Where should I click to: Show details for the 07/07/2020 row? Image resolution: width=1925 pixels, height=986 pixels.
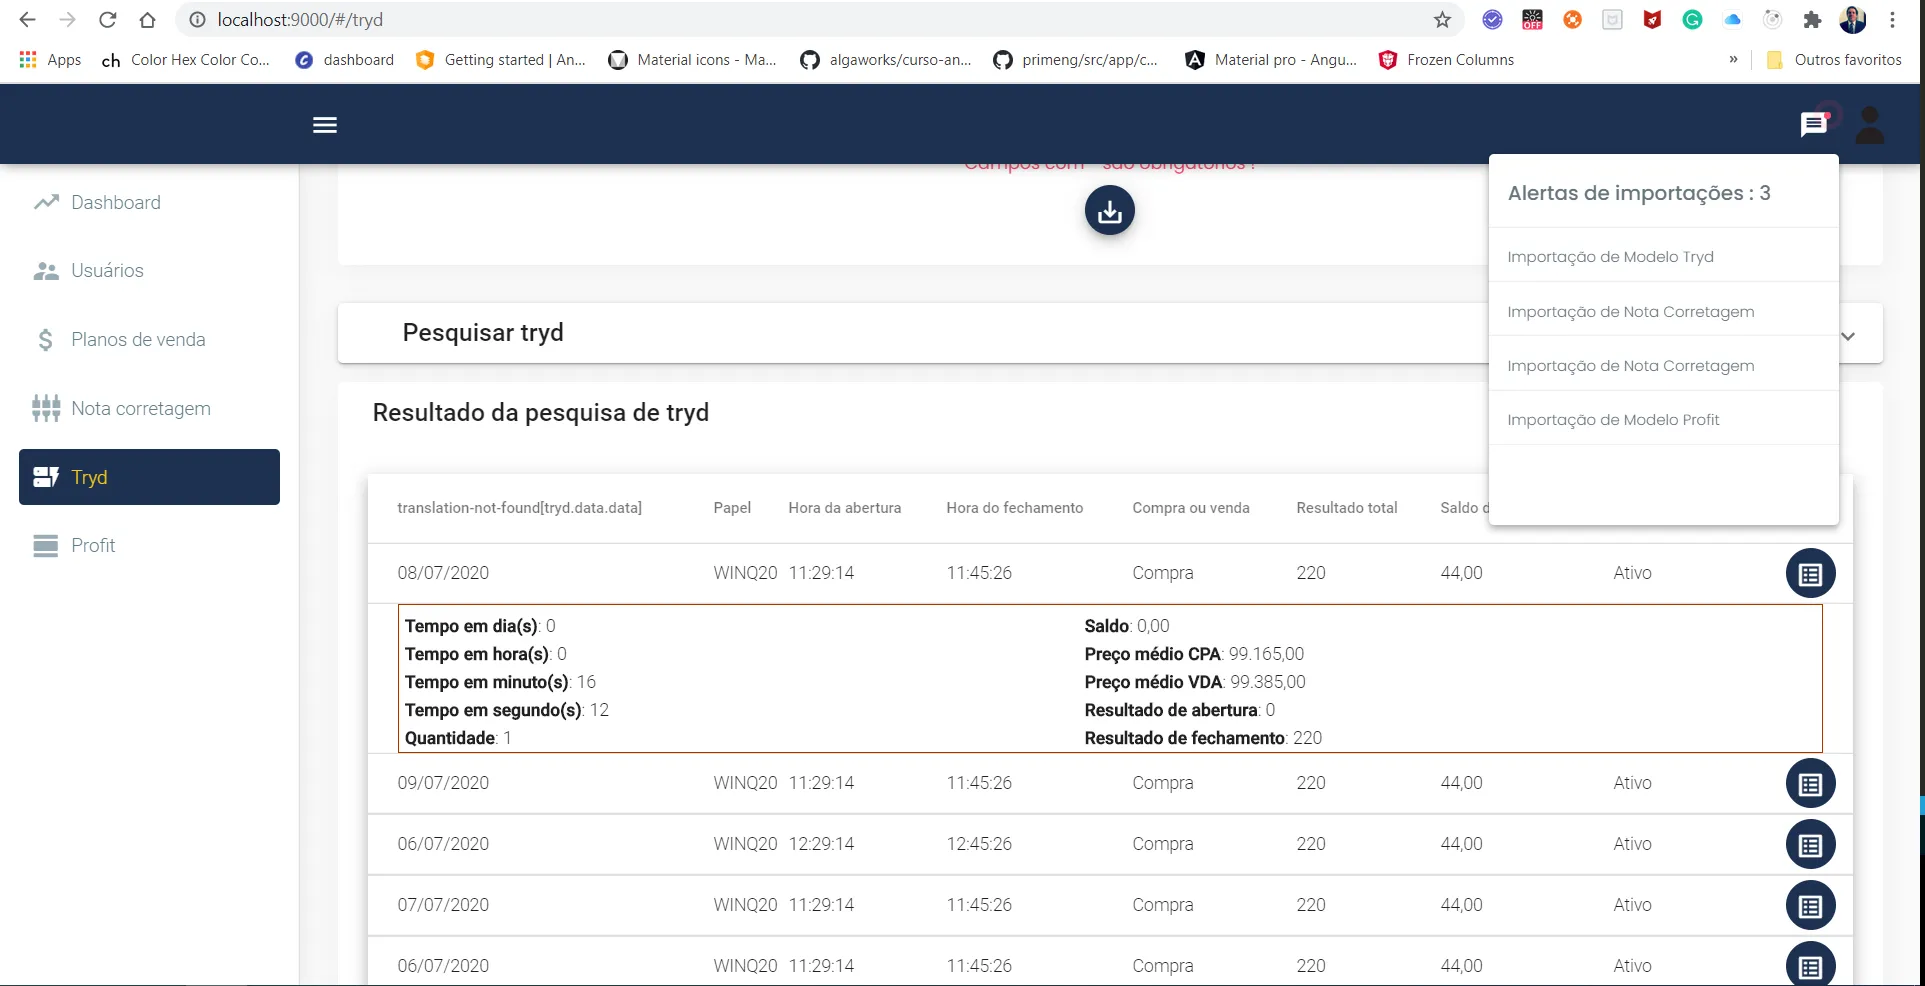coord(1810,906)
